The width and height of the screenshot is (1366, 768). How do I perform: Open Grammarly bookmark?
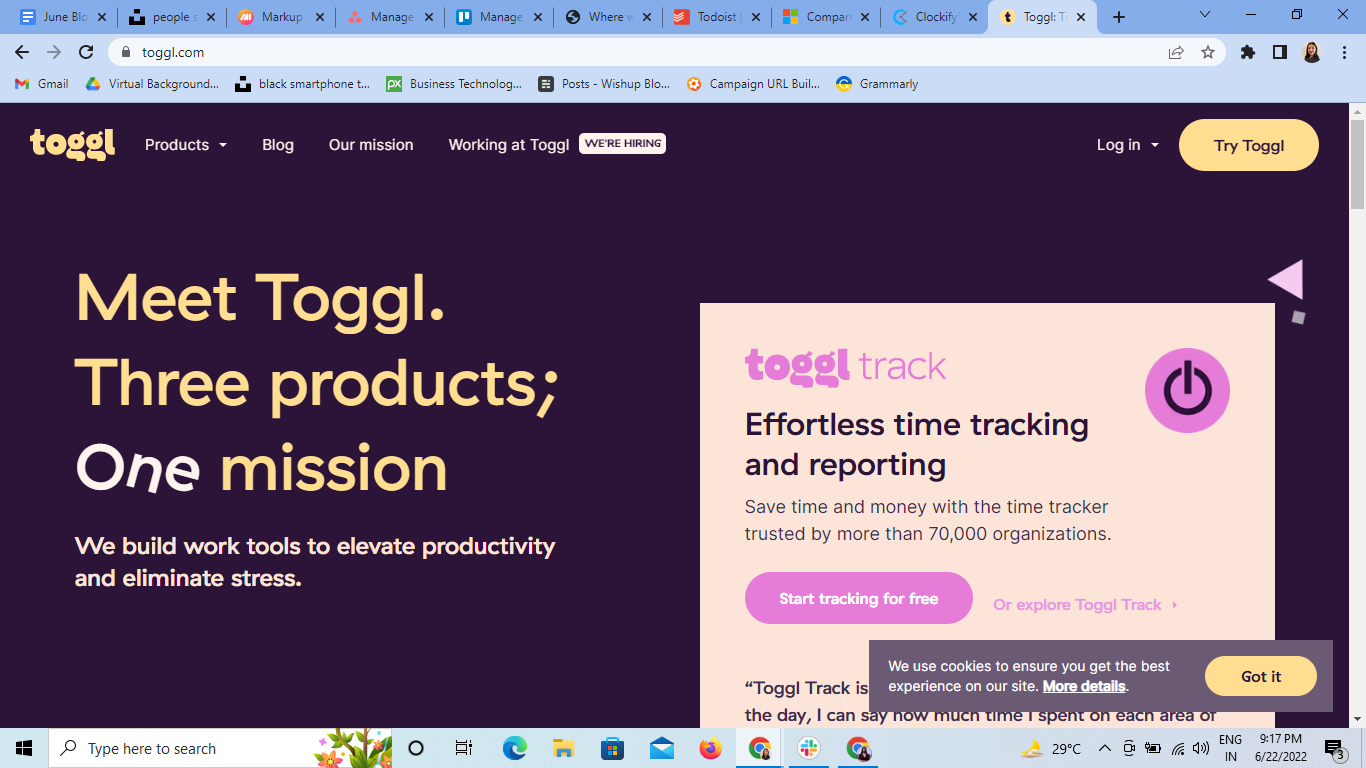point(877,84)
